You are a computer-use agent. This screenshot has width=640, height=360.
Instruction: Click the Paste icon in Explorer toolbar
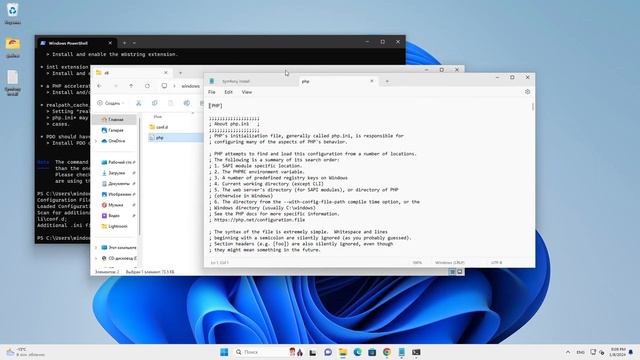click(171, 103)
